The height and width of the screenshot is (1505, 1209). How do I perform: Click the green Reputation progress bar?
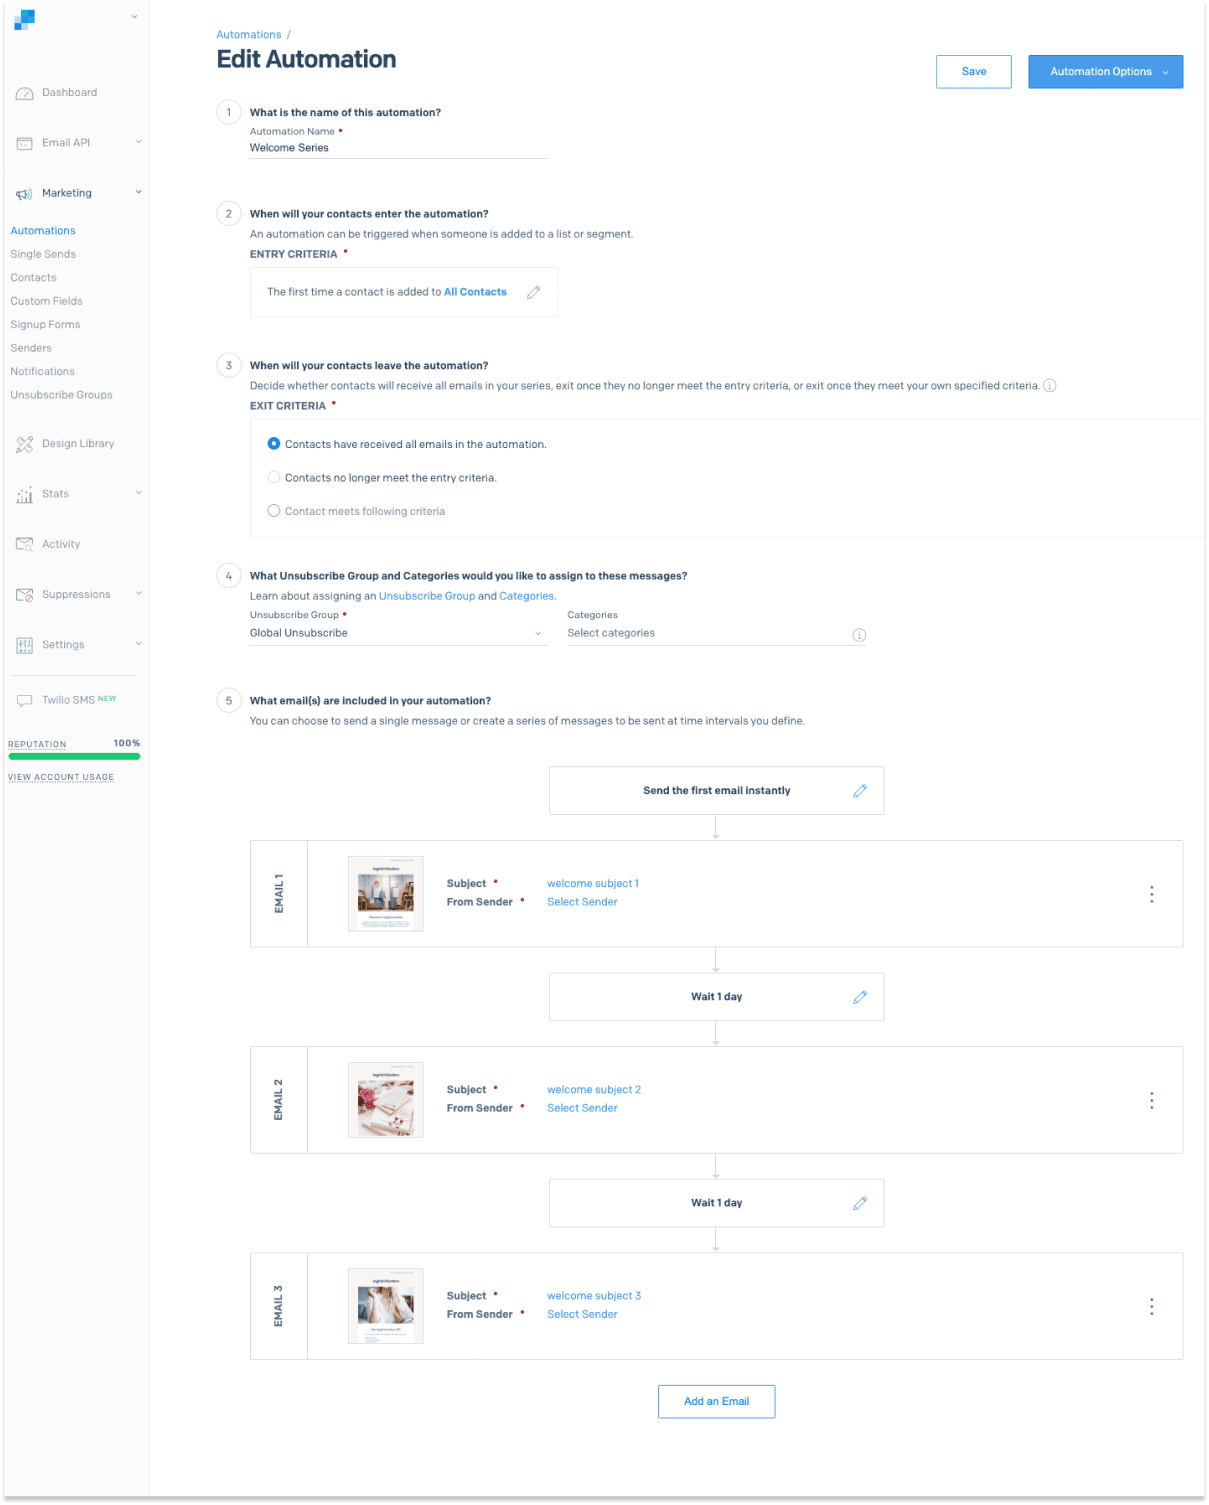tap(73, 755)
